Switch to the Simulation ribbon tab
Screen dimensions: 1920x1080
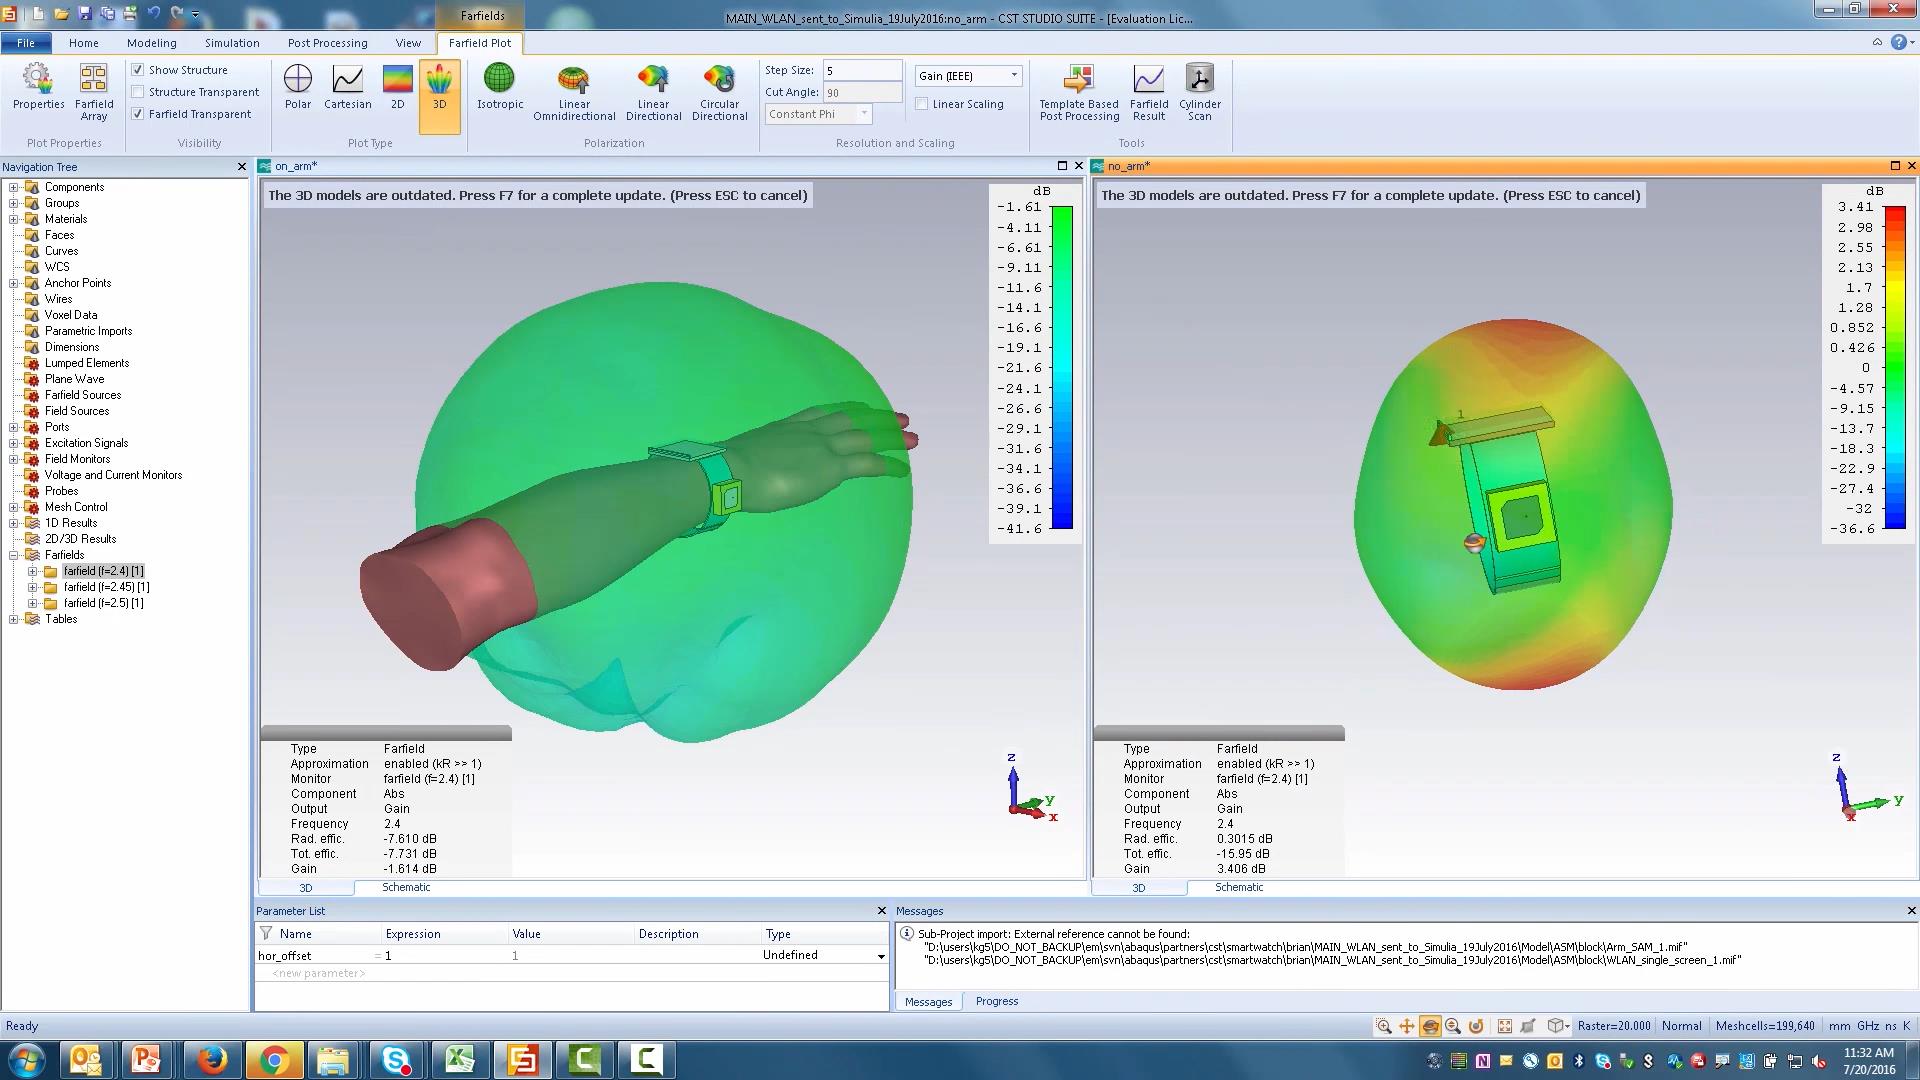point(232,43)
